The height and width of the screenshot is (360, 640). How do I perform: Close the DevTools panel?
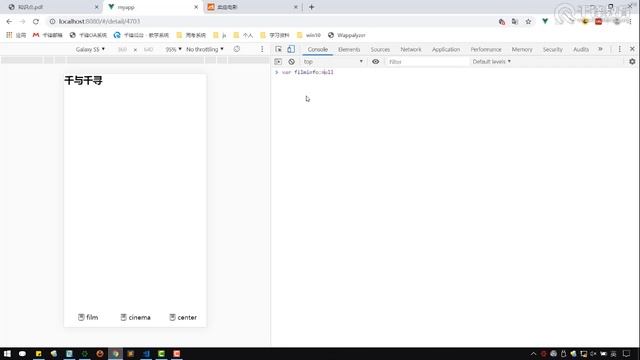coord(632,49)
